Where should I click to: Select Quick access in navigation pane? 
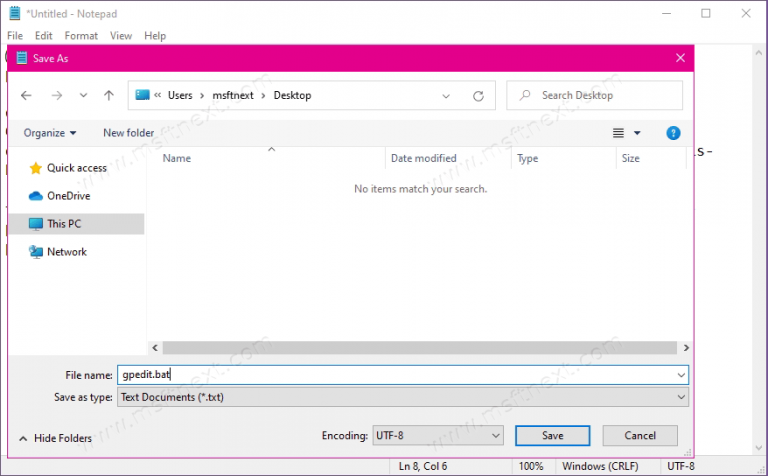click(76, 168)
